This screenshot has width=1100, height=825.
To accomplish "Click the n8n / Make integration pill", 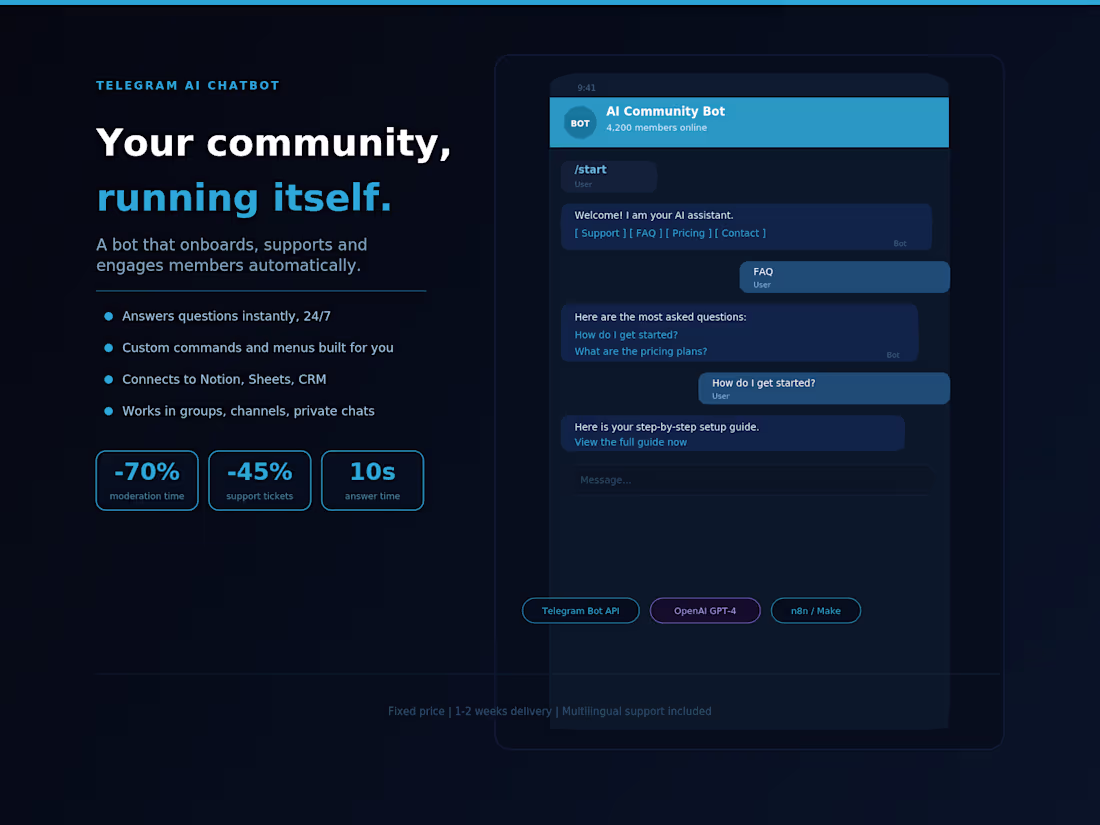I will tap(816, 610).
